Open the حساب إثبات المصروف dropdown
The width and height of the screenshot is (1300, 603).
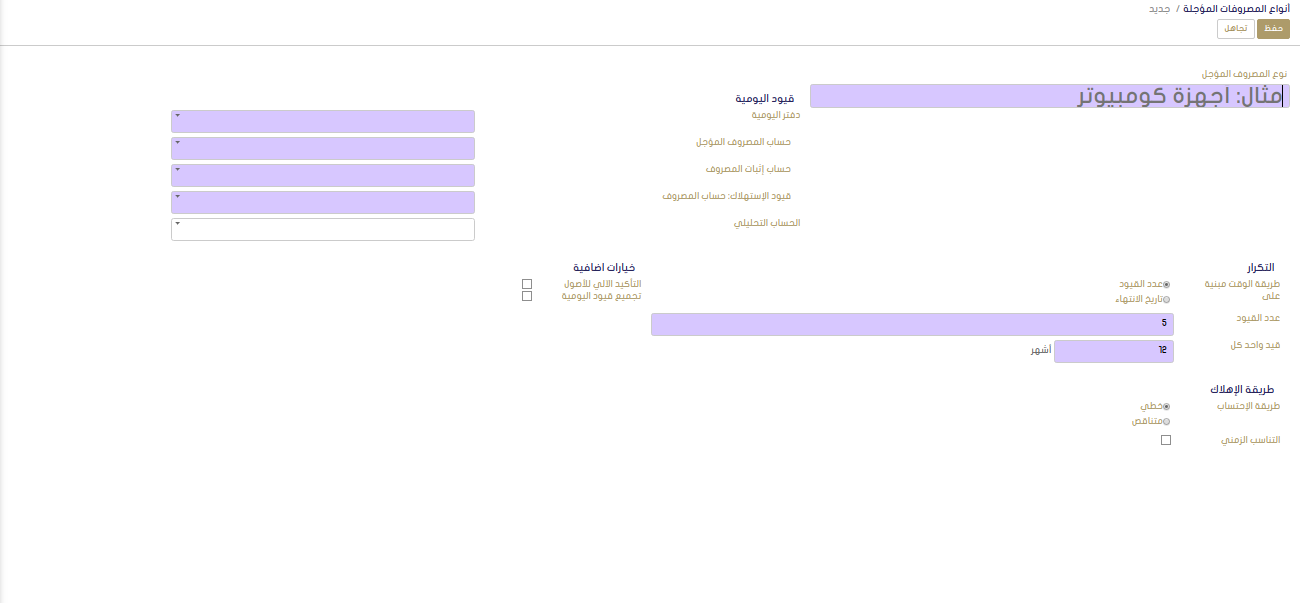coord(323,176)
